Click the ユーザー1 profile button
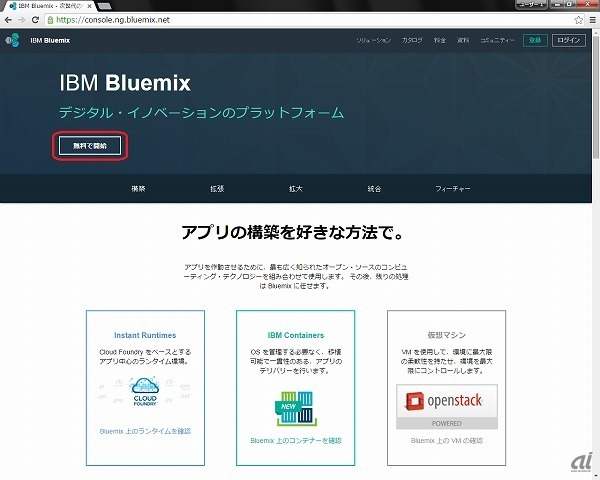 531,4
